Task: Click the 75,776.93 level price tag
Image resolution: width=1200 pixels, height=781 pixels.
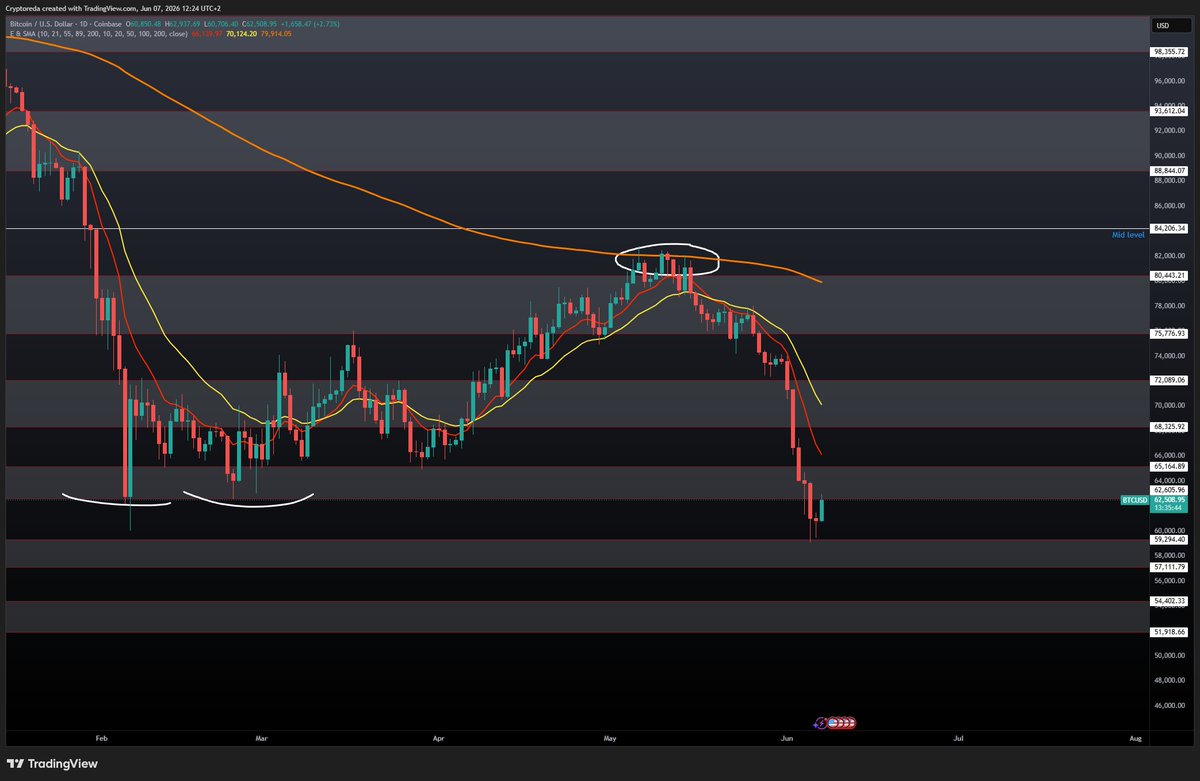Action: pos(1169,334)
